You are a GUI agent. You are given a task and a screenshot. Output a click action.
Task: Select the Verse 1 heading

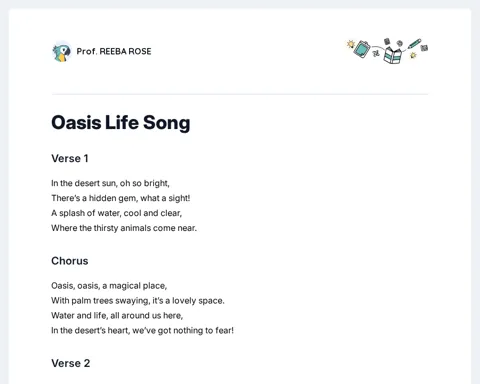click(x=70, y=158)
